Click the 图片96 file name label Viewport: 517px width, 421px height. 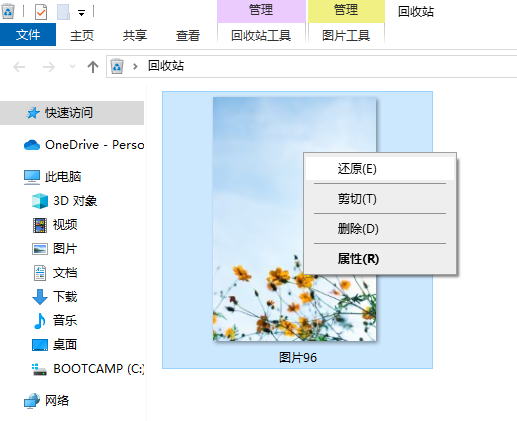tap(298, 358)
